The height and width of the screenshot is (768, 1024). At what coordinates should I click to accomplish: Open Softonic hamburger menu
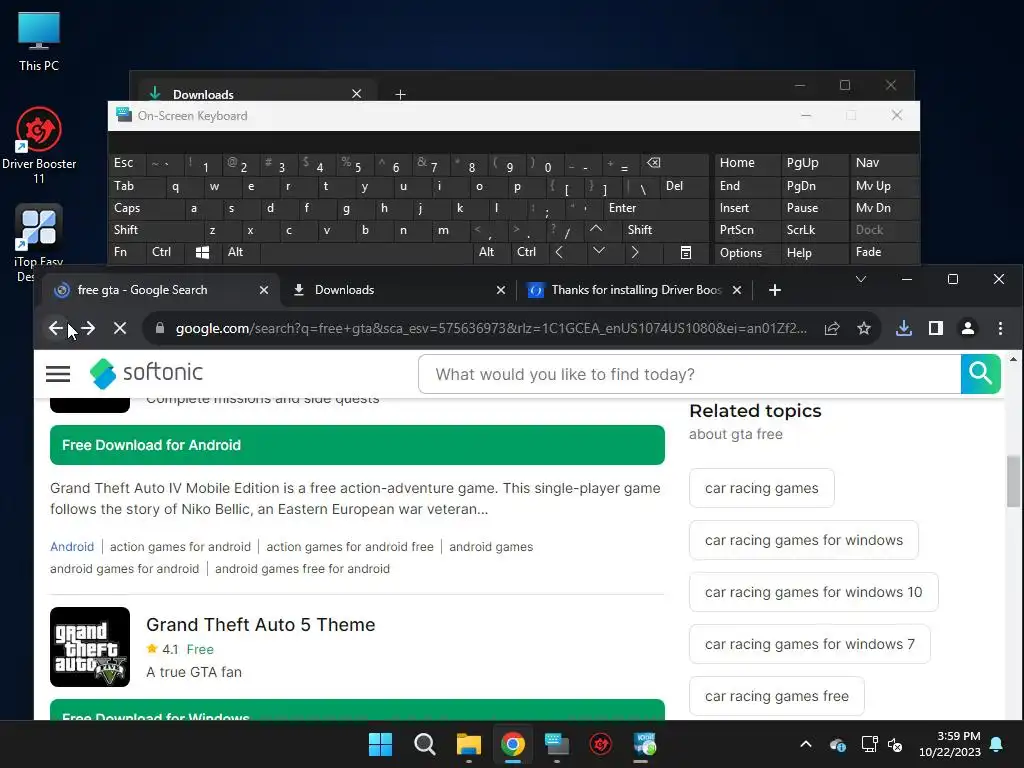tap(58, 374)
